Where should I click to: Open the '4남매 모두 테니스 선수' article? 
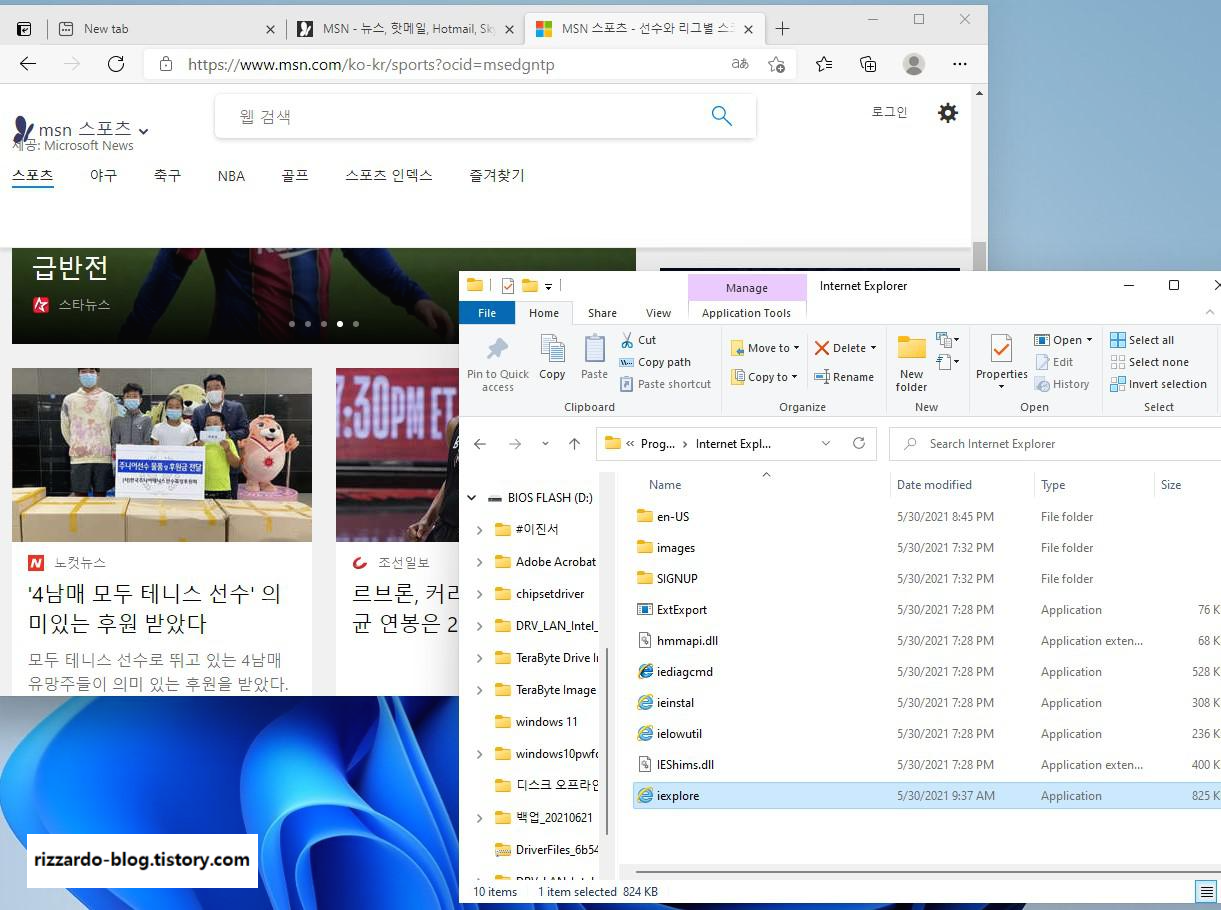click(x=154, y=608)
